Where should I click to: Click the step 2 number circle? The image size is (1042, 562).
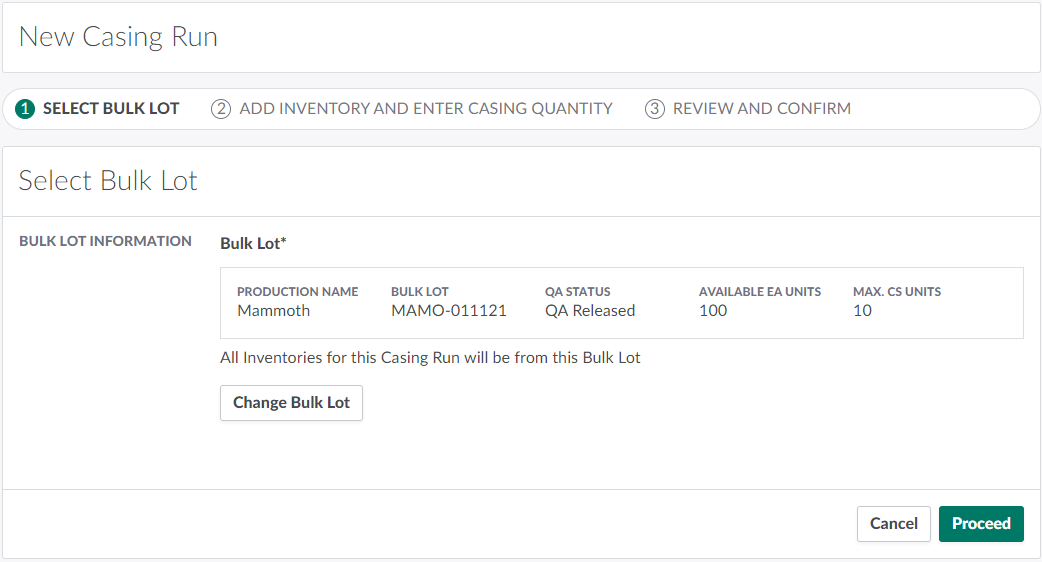[221, 109]
